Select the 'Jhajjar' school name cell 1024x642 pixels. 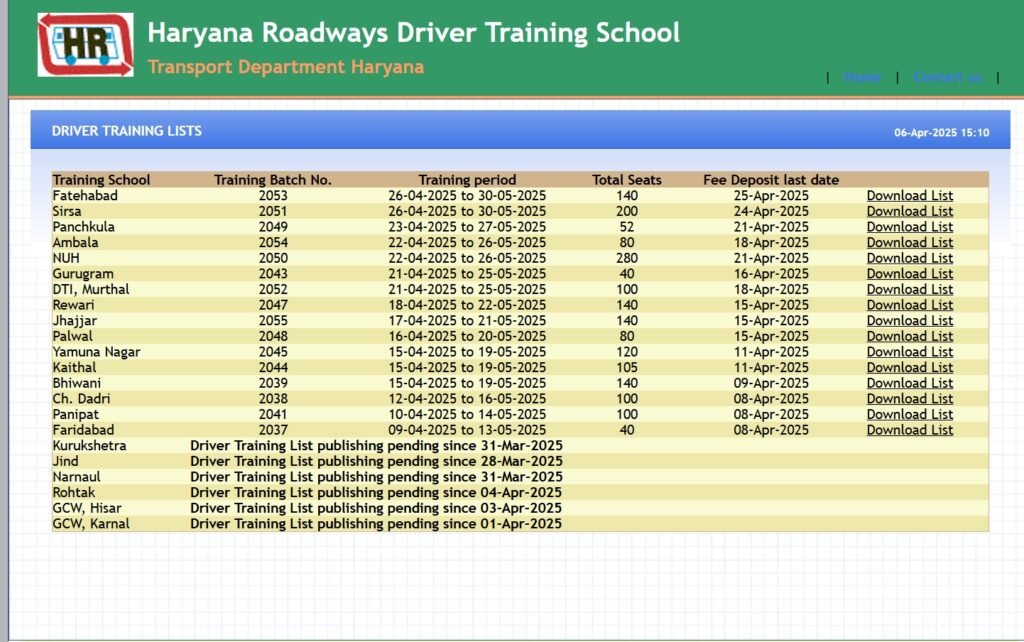[74, 321]
